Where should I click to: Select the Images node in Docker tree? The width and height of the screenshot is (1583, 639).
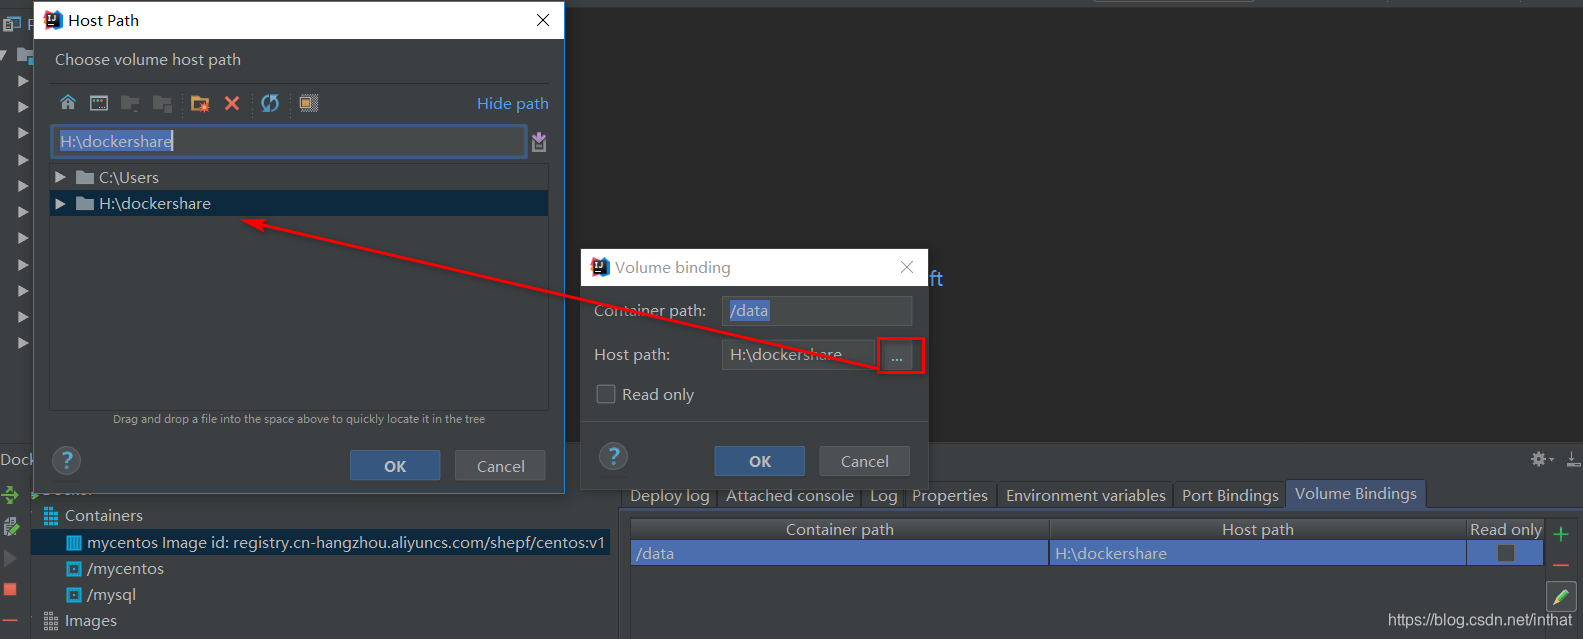coord(91,621)
